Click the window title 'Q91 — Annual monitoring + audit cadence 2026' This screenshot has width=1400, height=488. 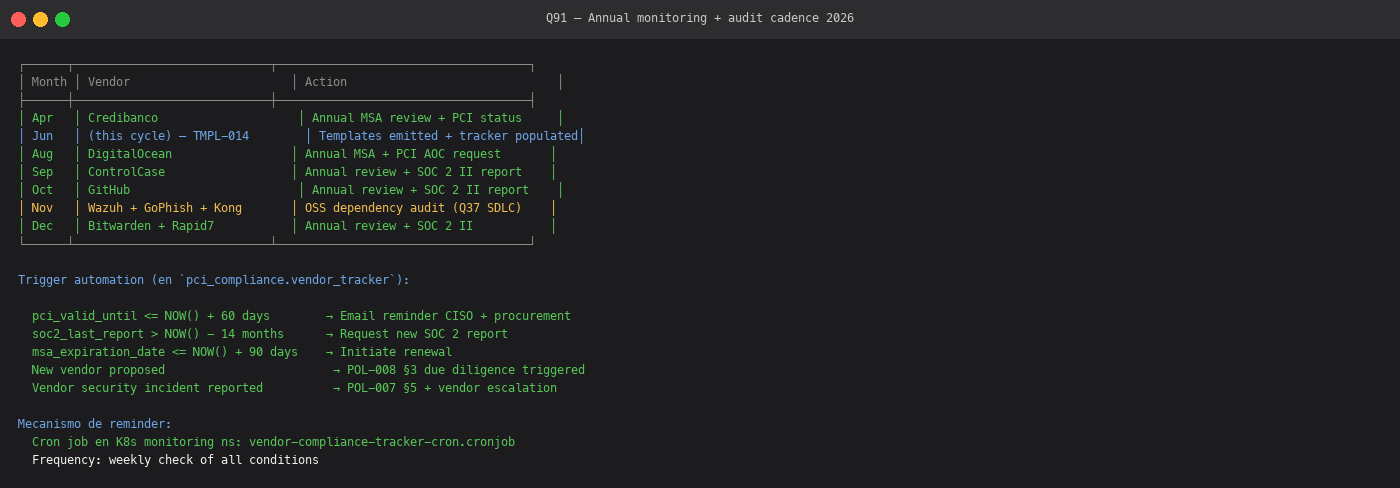coord(700,18)
